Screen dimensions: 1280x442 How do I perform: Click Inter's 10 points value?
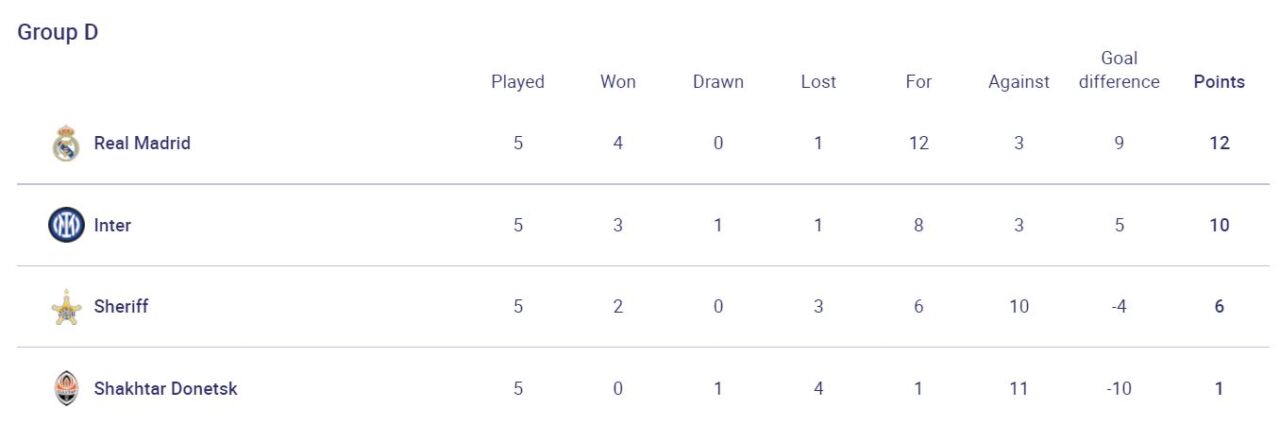[x=1219, y=225]
